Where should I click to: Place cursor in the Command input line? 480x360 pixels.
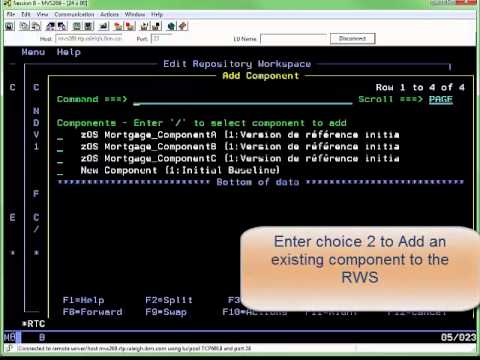tap(242, 99)
